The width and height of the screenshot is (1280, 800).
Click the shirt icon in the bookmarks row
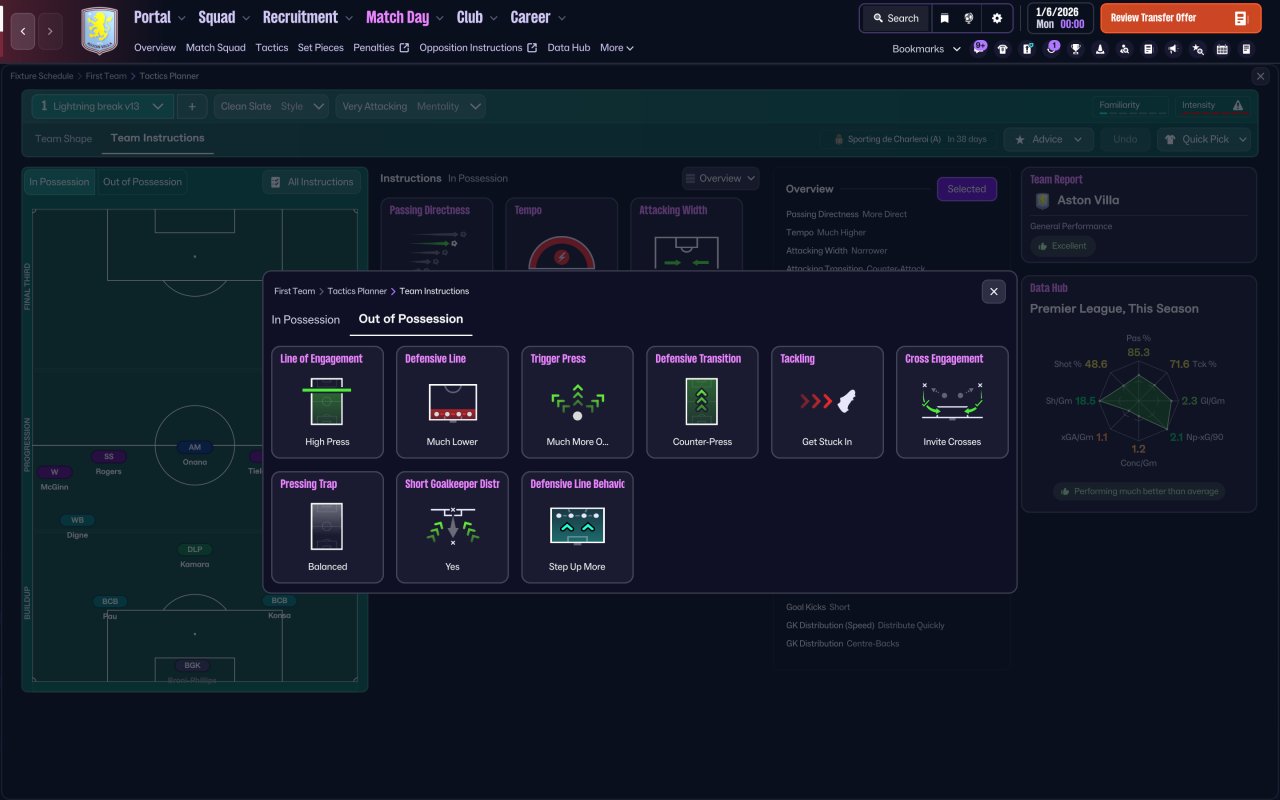[x=1003, y=49]
